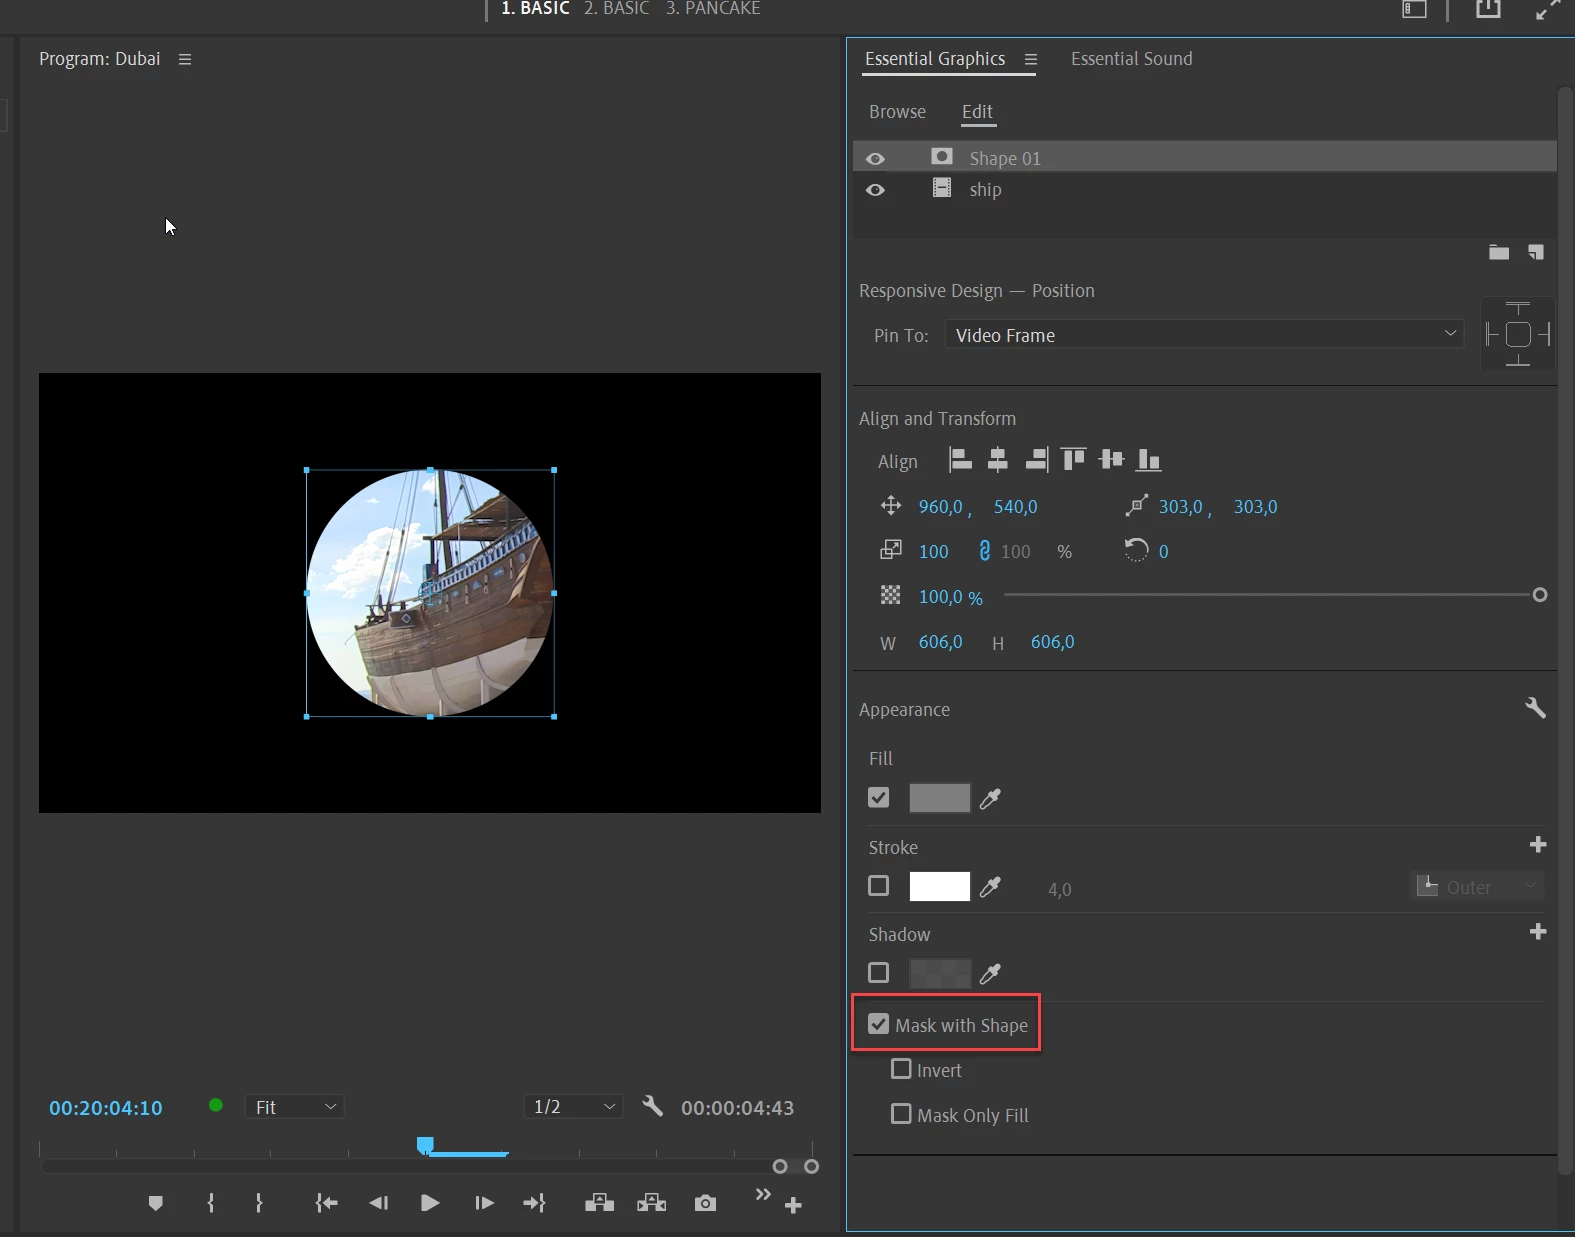Add a marker in the Program monitor
The width and height of the screenshot is (1575, 1237).
click(x=155, y=1203)
